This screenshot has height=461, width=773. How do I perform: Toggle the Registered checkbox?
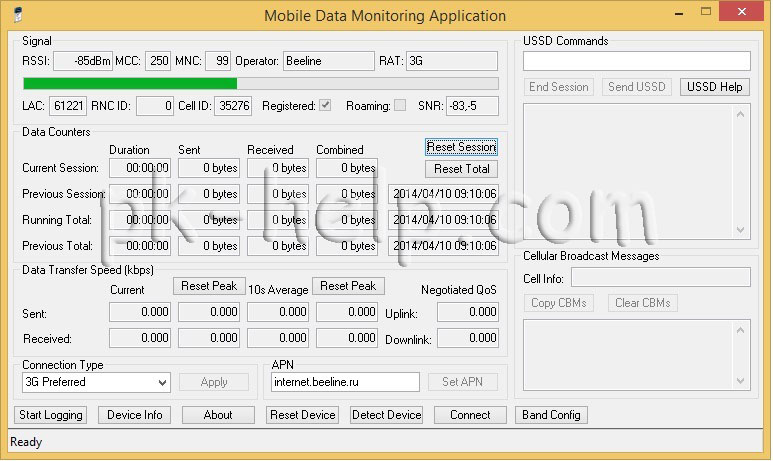click(x=325, y=105)
